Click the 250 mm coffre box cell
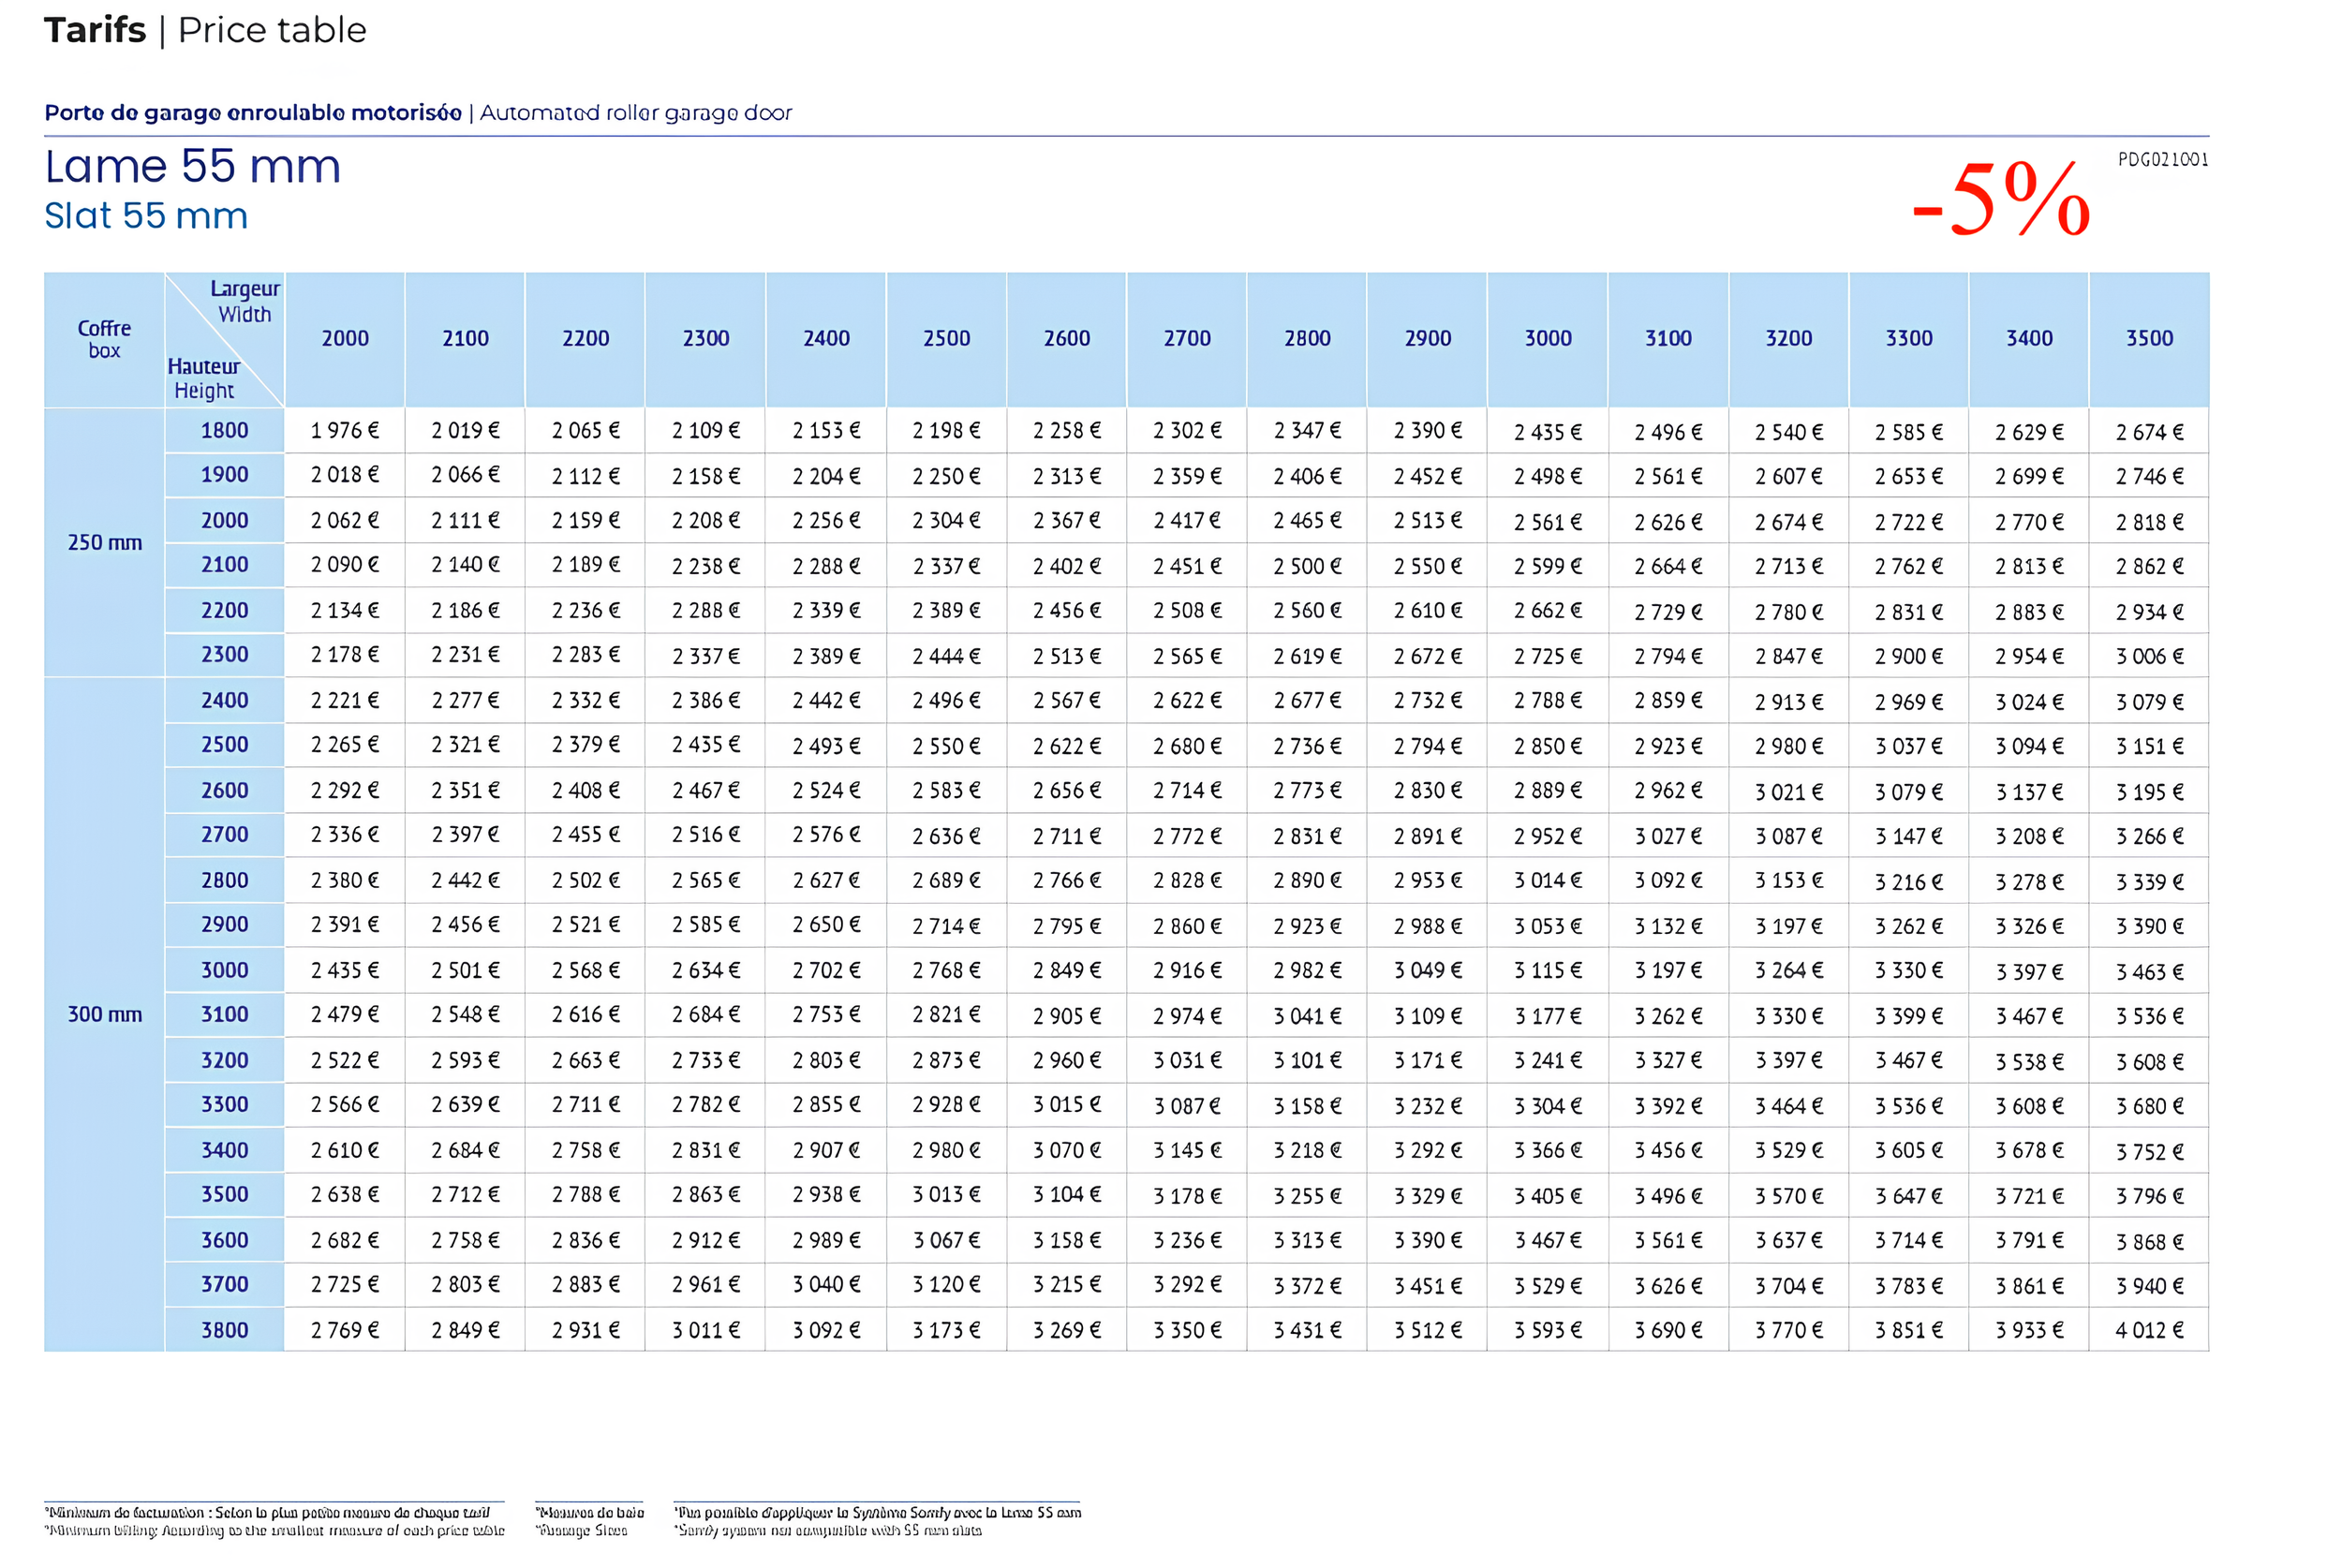 point(104,542)
